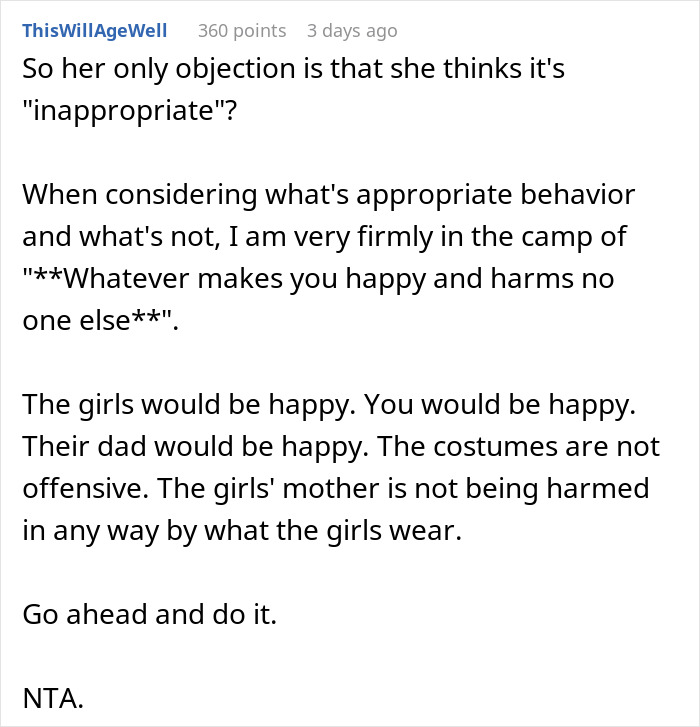
Task: Click the word "offensive"
Action: point(78,488)
